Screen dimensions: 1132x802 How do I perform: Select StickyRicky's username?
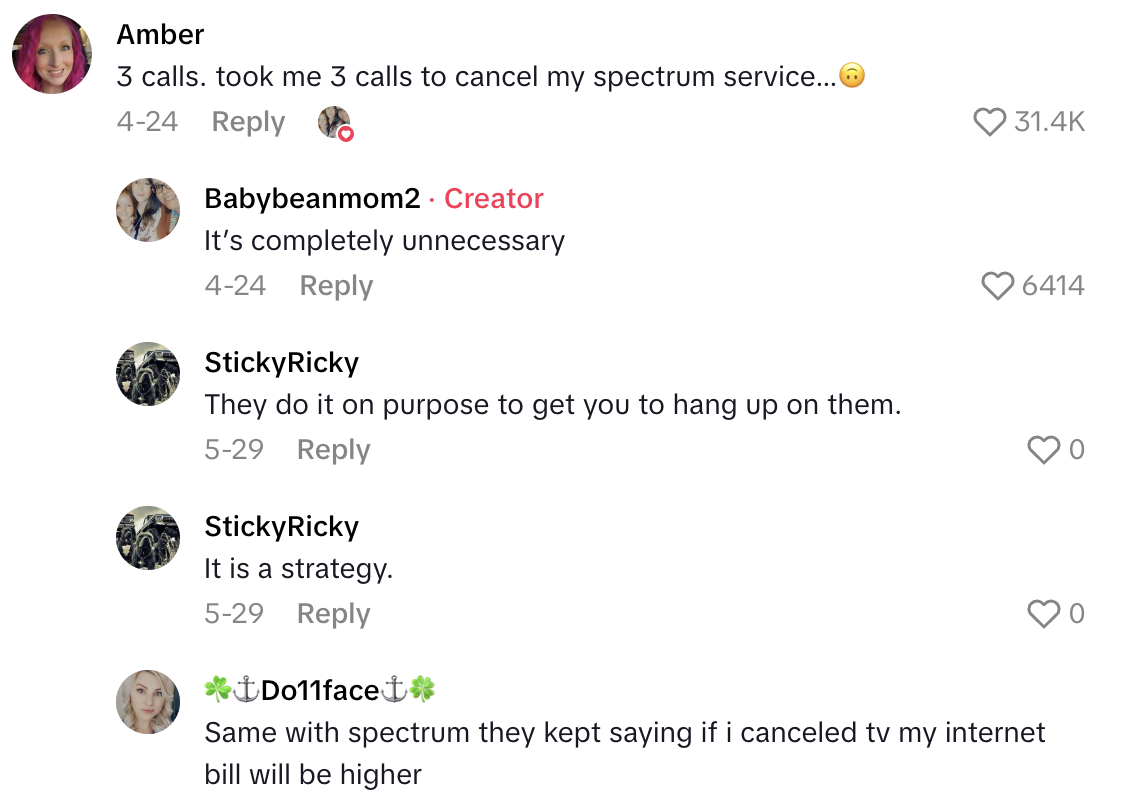[x=281, y=362]
